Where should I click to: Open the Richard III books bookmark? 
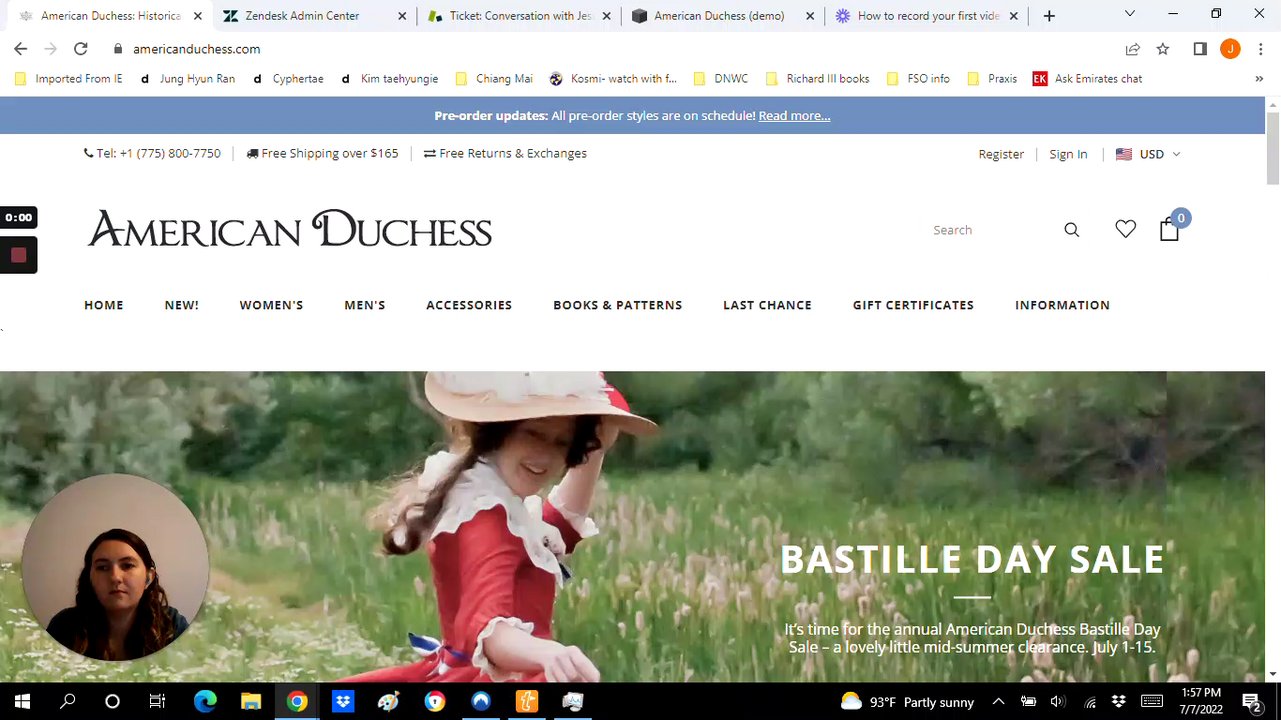(x=817, y=79)
